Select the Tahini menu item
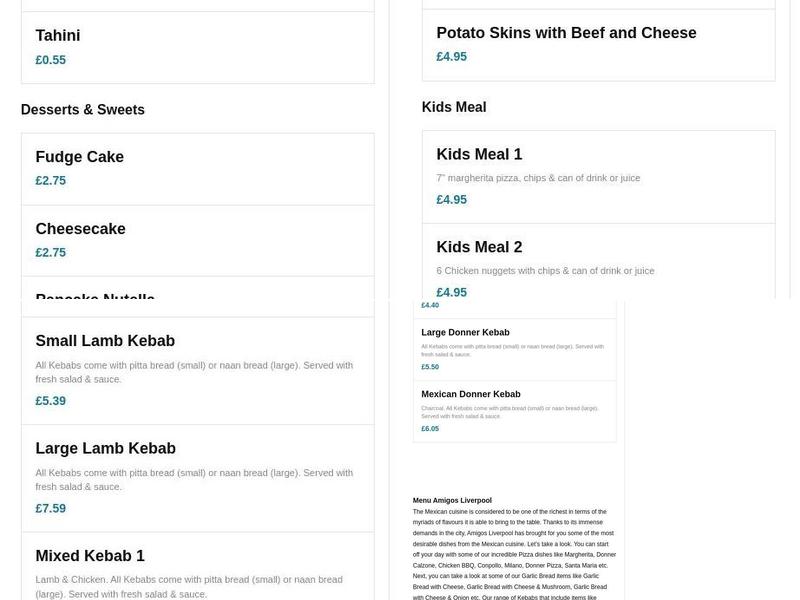This screenshot has height=600, width=800. coord(58,36)
